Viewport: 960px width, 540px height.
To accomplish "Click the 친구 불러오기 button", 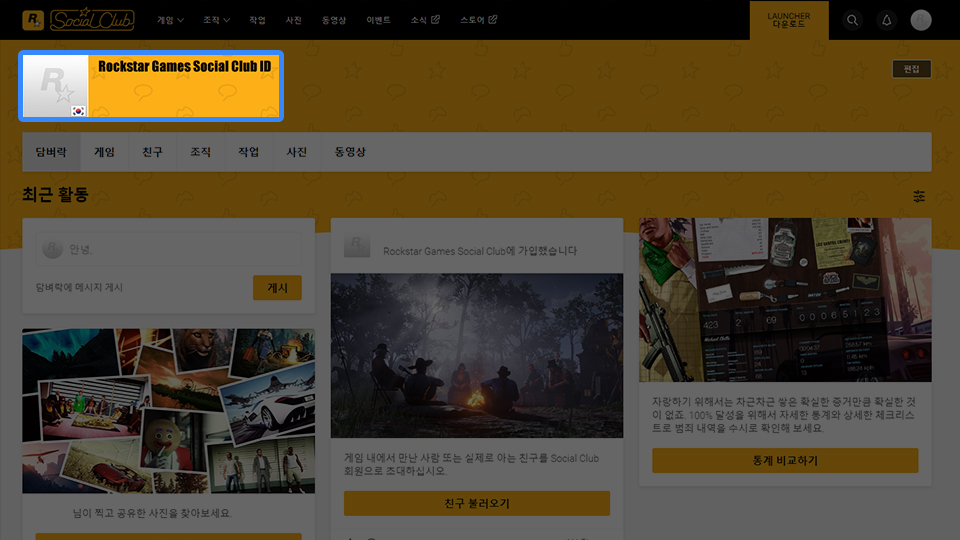I will coord(477,503).
